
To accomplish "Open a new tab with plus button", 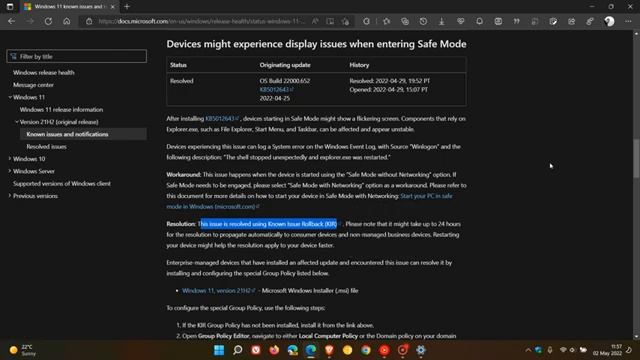I will pos(127,7).
